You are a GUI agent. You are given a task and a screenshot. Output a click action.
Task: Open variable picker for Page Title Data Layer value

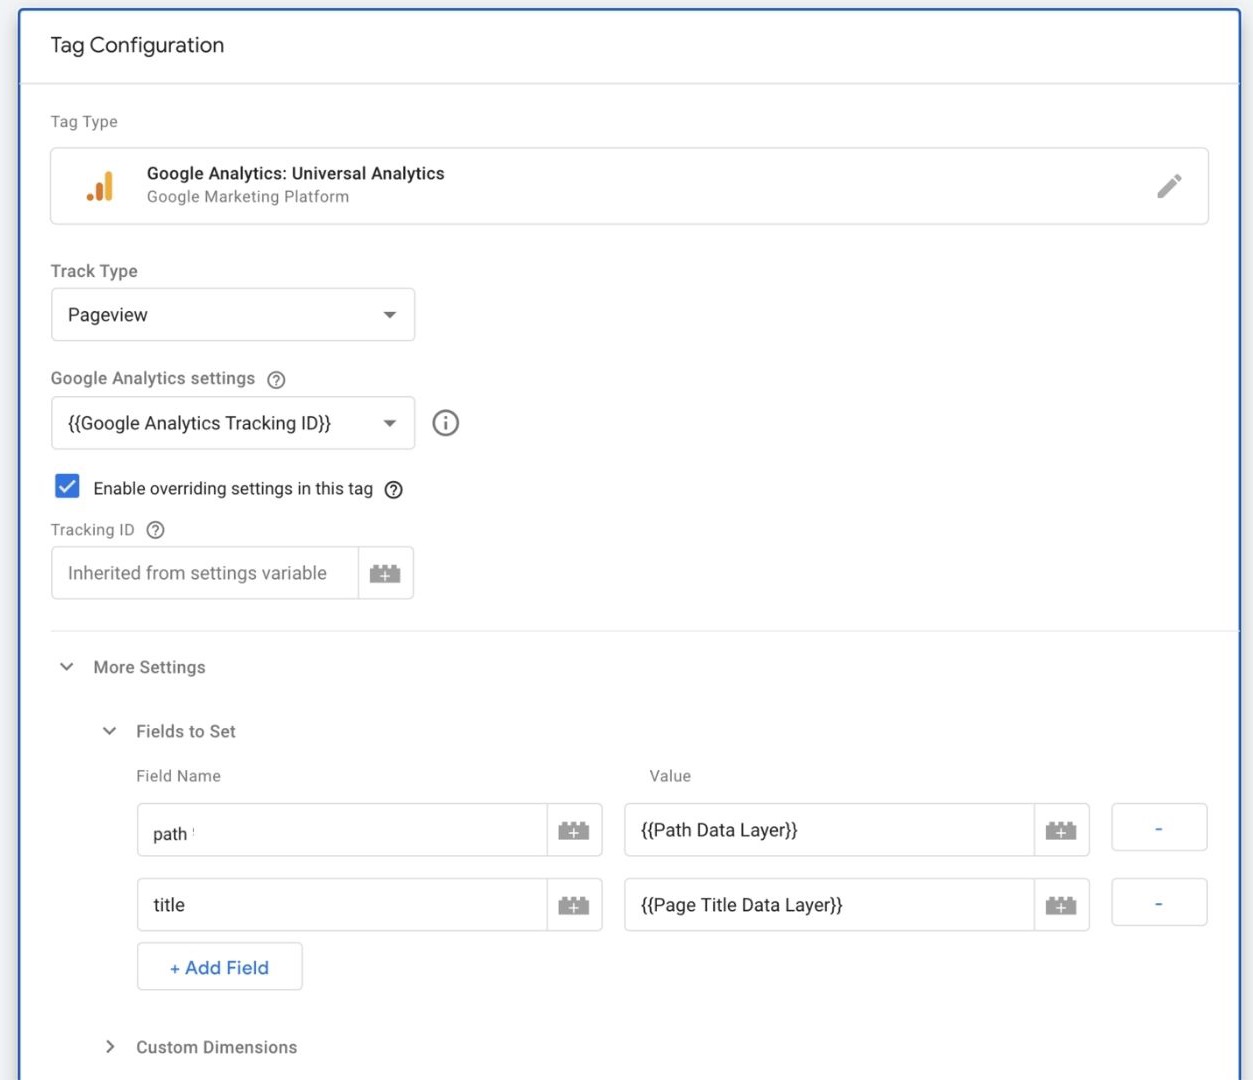[1061, 905]
